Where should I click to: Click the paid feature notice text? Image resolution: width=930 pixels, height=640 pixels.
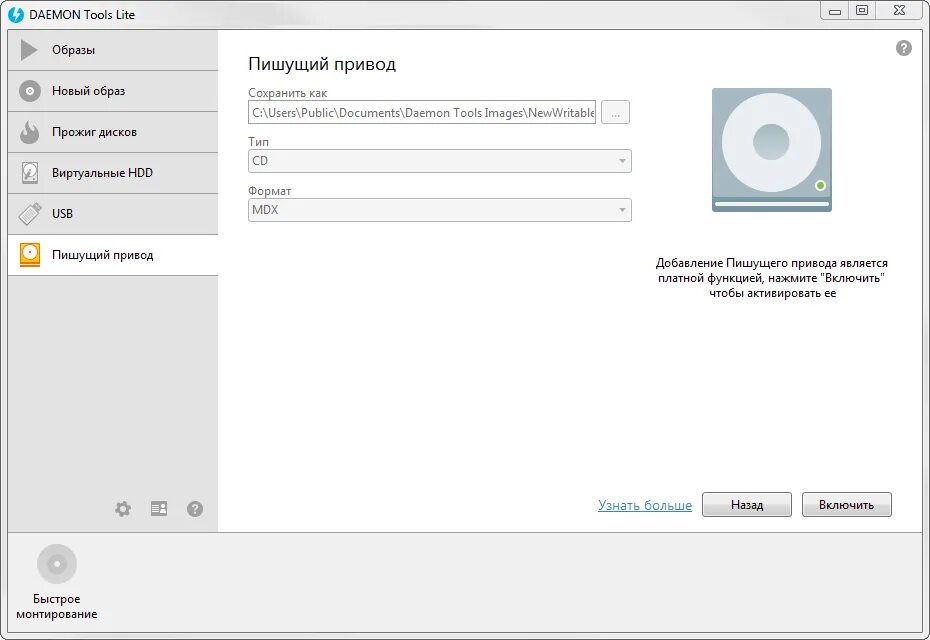(772, 278)
